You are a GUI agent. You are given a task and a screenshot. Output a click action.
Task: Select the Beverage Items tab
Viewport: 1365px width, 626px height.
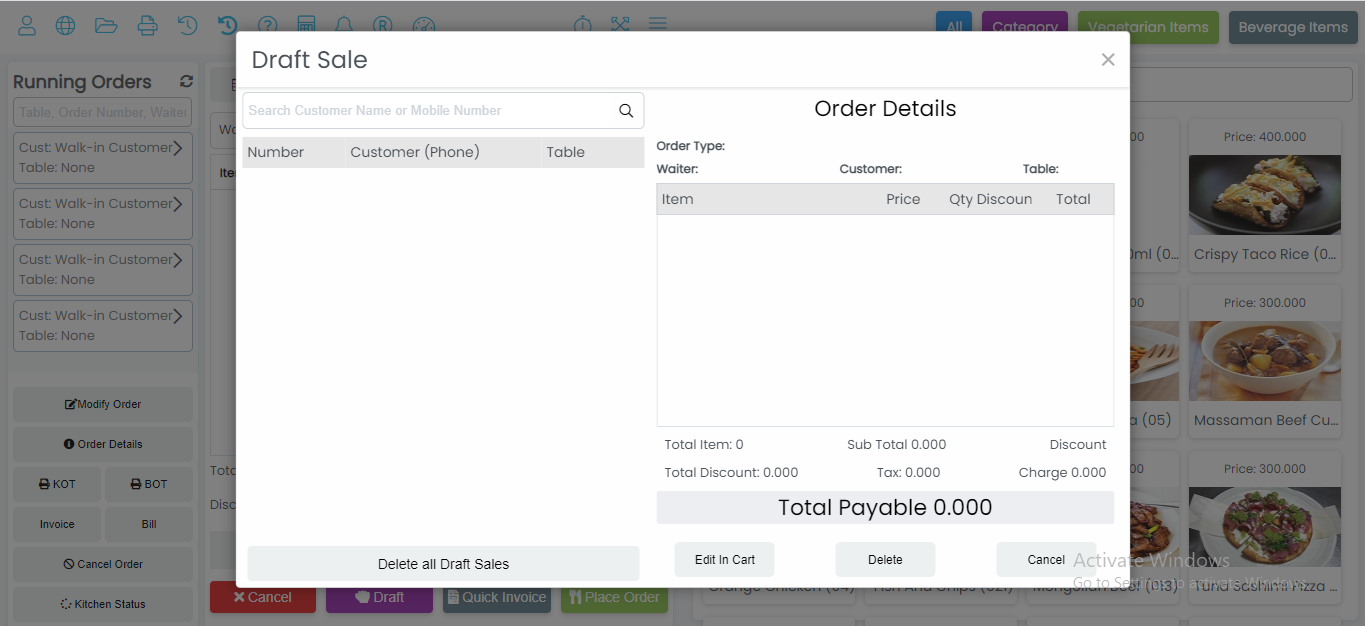pyautogui.click(x=1292, y=27)
